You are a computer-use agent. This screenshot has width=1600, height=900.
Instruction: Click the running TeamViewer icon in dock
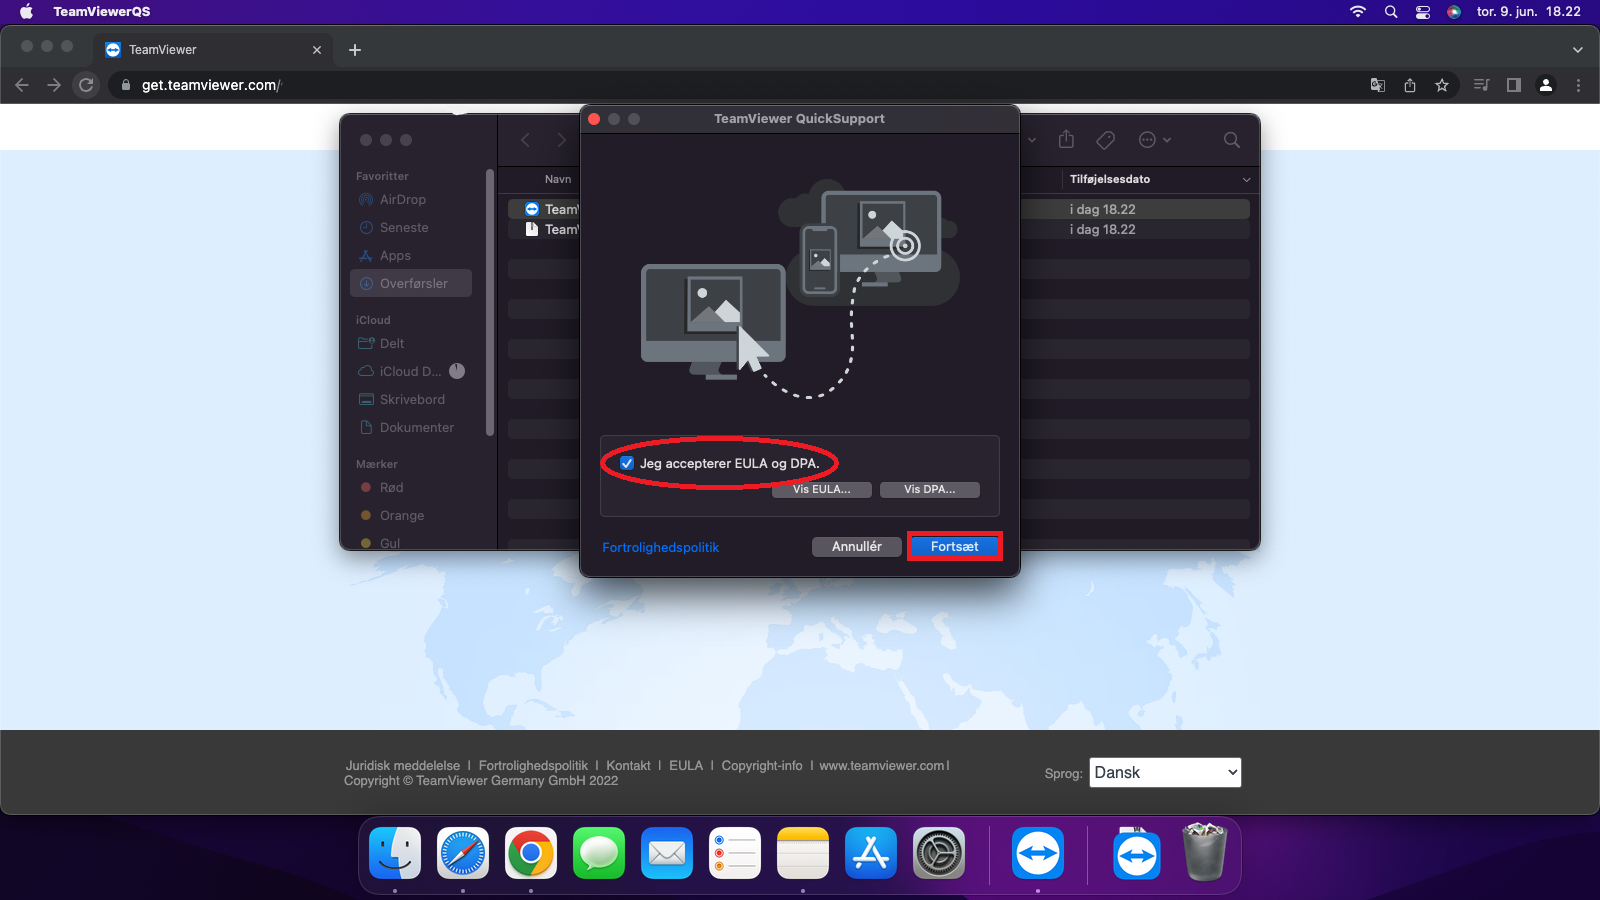coord(1038,853)
